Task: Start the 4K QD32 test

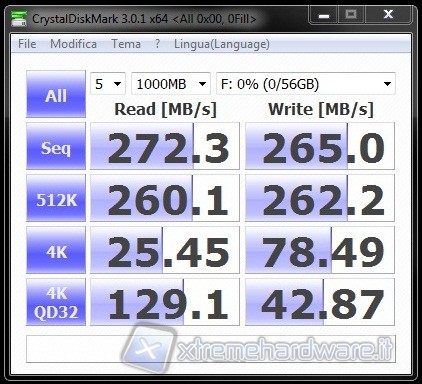Action: click(x=56, y=302)
